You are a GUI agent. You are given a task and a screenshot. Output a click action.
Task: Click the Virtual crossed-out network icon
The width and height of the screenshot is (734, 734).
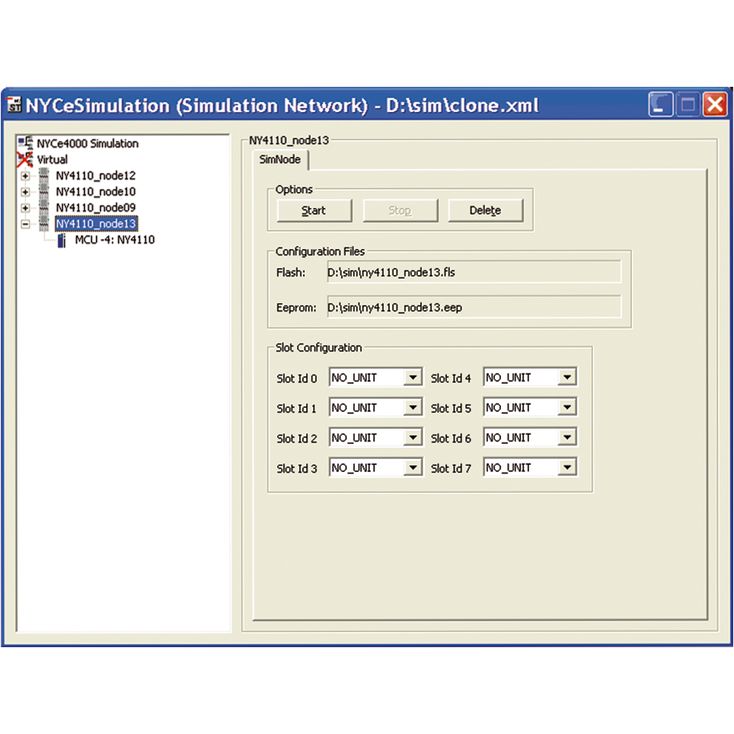click(x=25, y=159)
